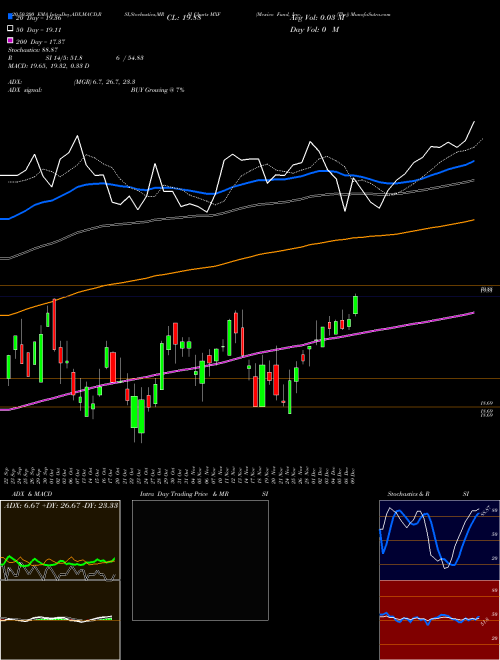Click the '(MGR) 6.7, 26.7, 23.3' ADX values

tap(104, 82)
